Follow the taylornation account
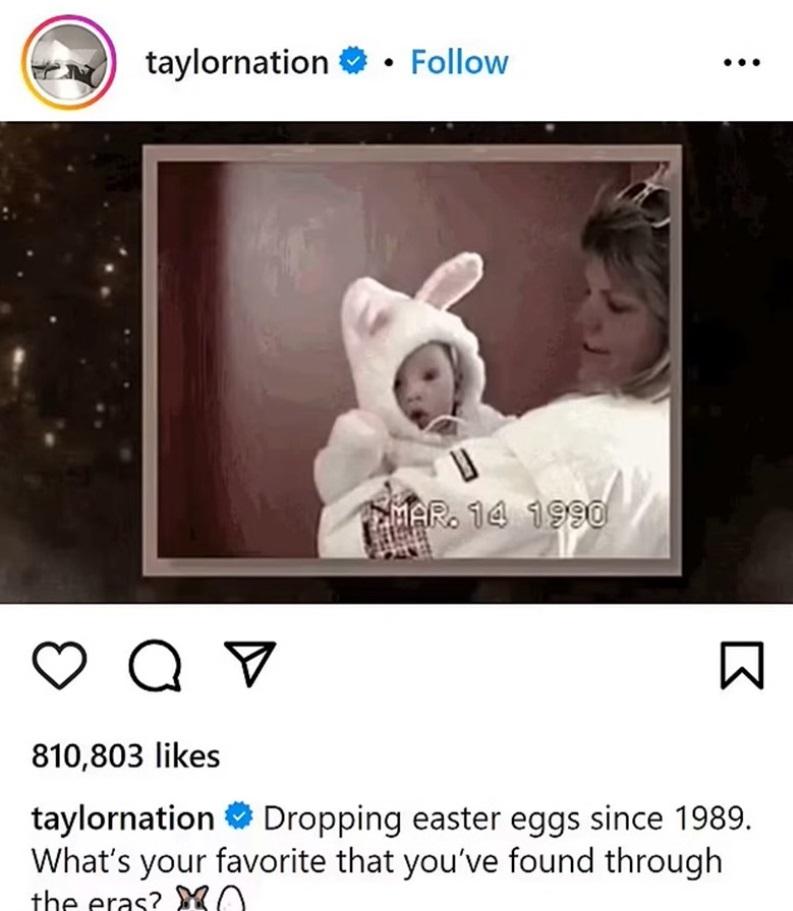 459,62
